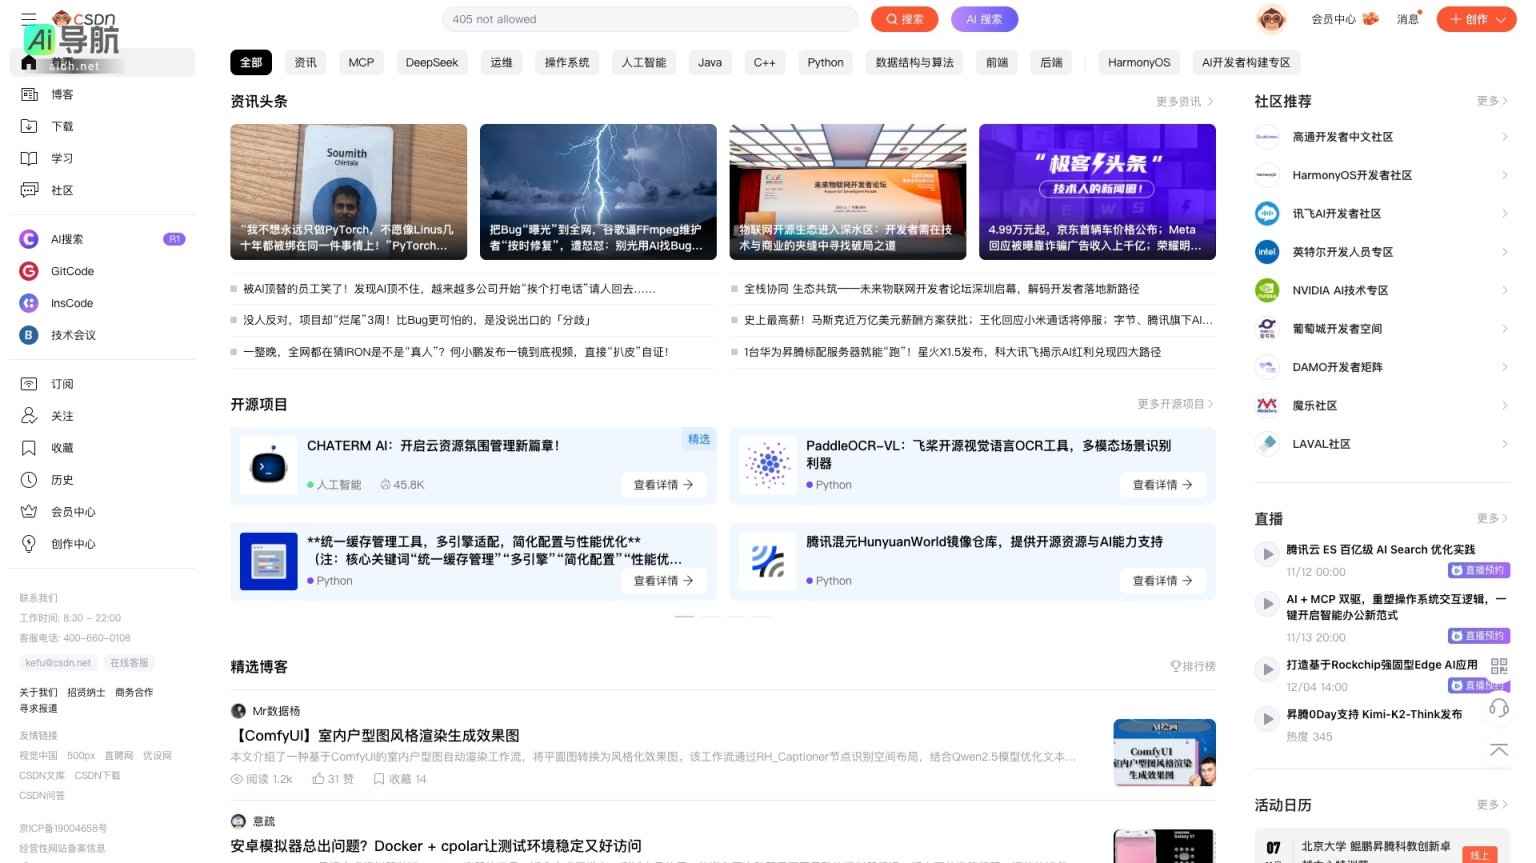1536x863 pixels.
Task: Switch to the 人工智能 category tab
Action: [x=642, y=62]
